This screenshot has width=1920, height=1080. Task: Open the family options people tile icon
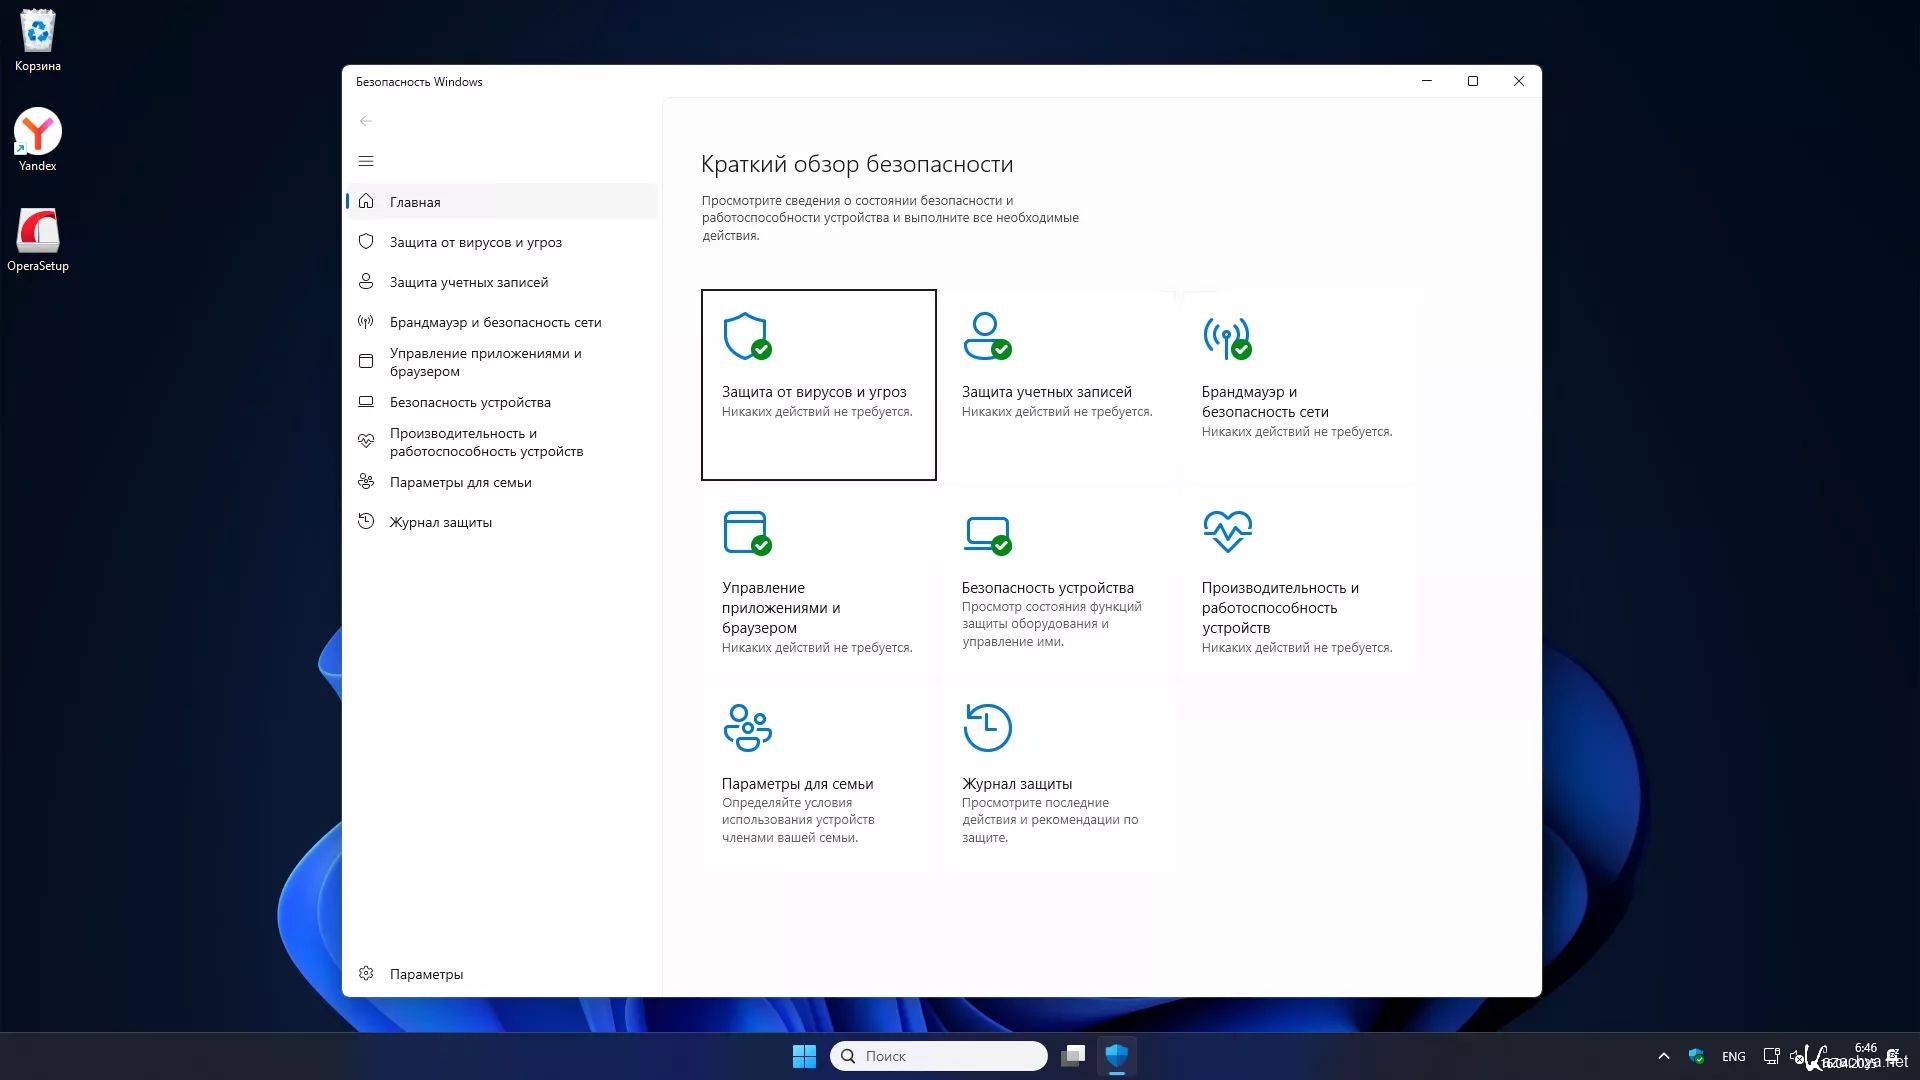click(x=747, y=727)
